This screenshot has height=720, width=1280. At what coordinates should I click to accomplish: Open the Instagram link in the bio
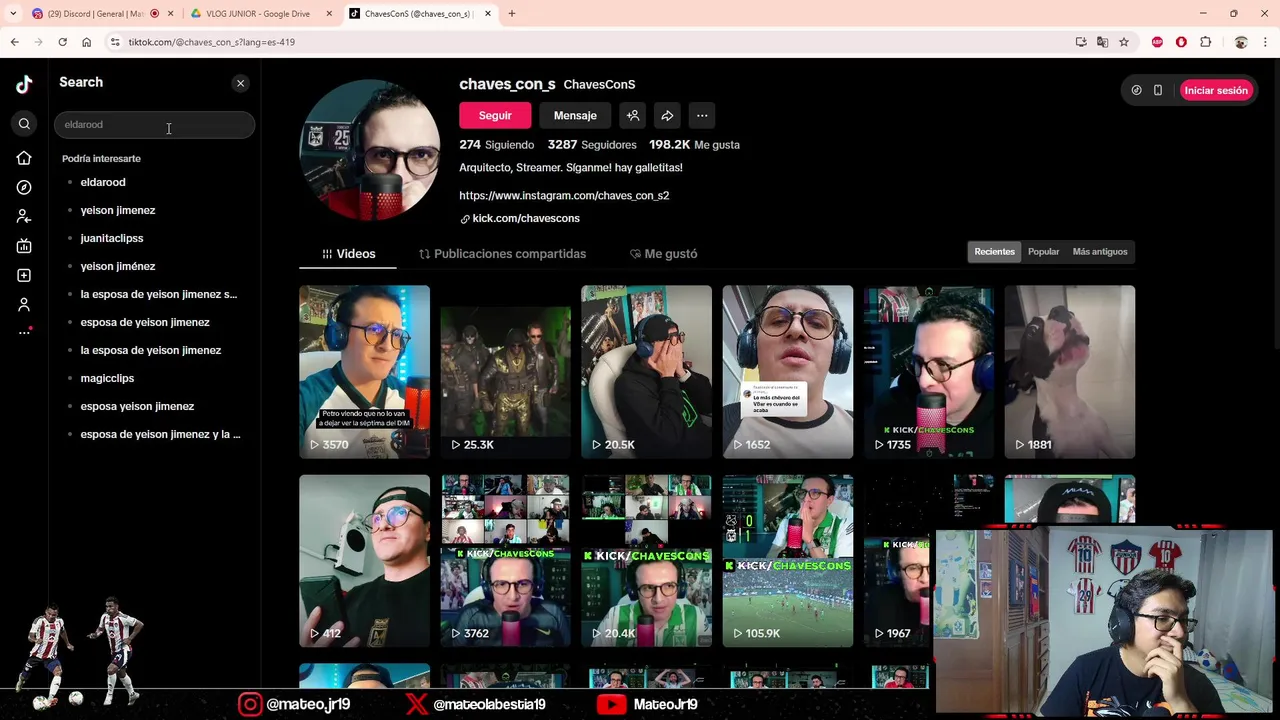(564, 195)
